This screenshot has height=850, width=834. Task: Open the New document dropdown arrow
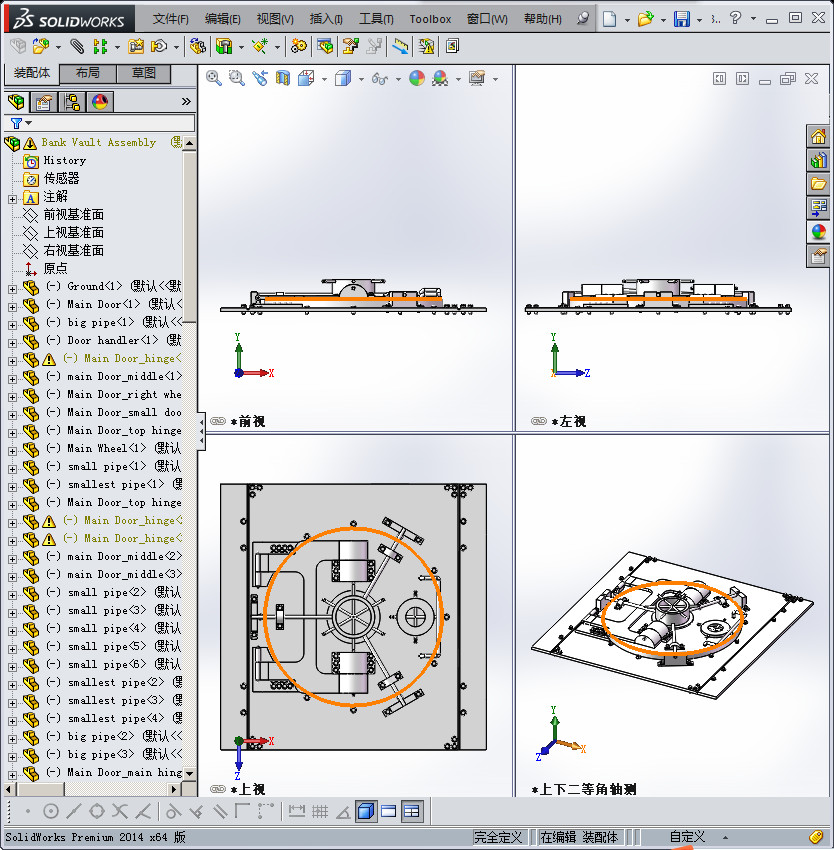click(627, 20)
